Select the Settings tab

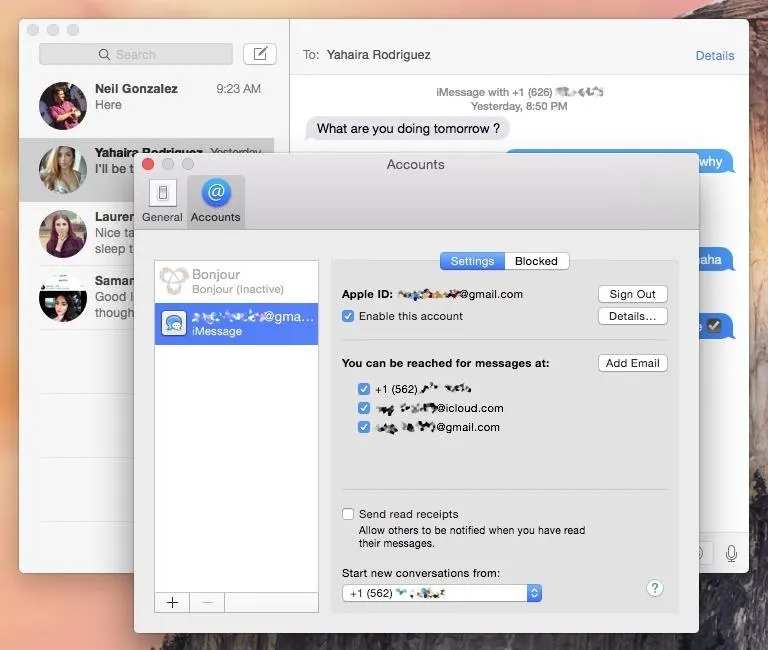(x=472, y=261)
